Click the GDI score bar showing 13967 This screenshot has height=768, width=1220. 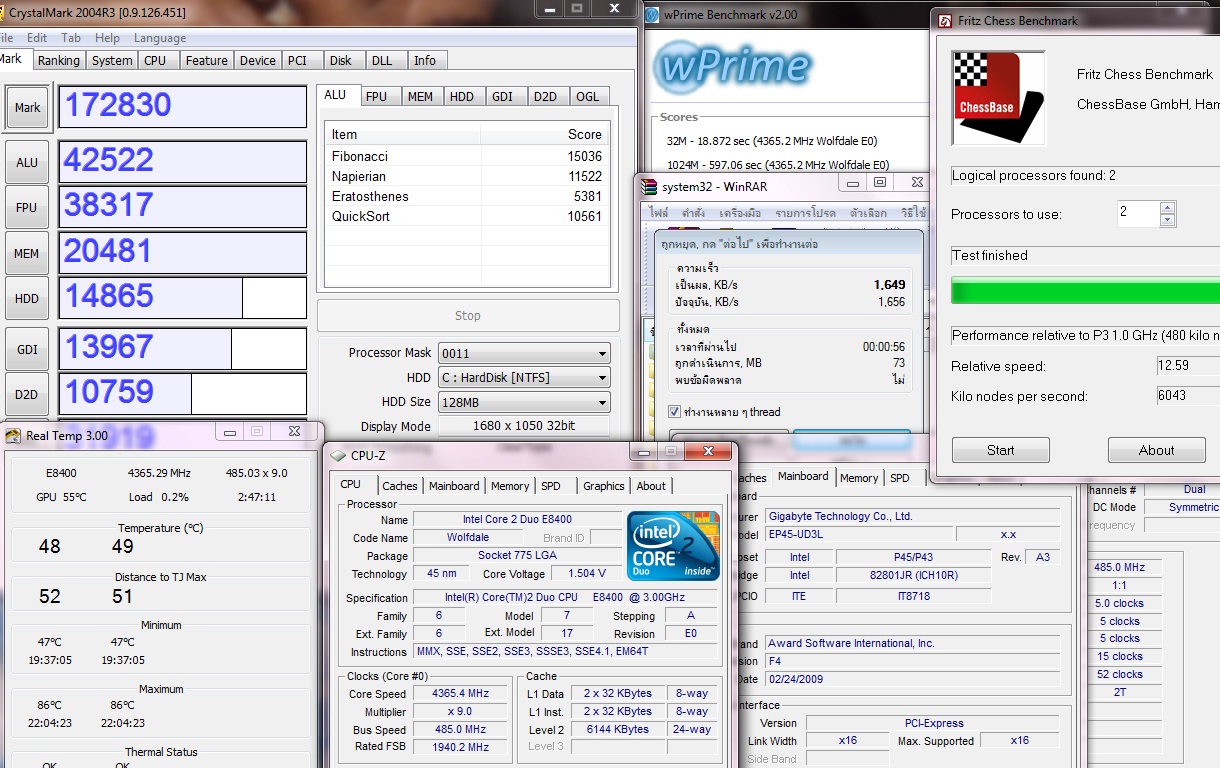[183, 349]
